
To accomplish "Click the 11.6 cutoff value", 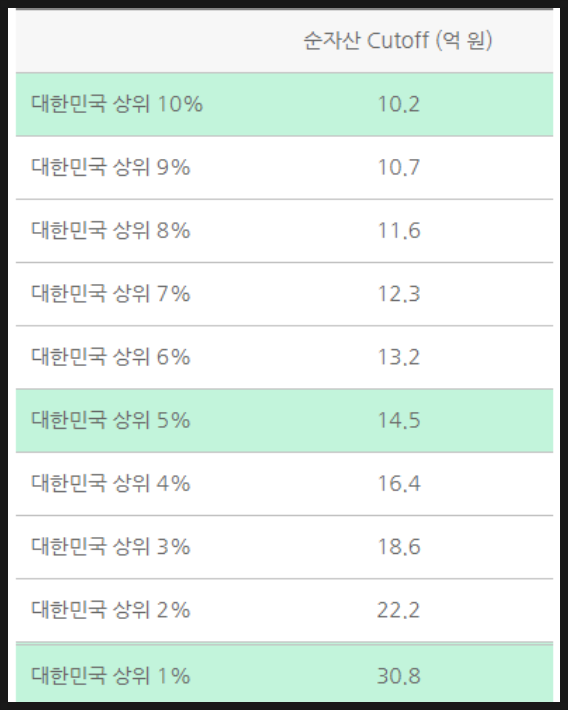I will coord(399,230).
